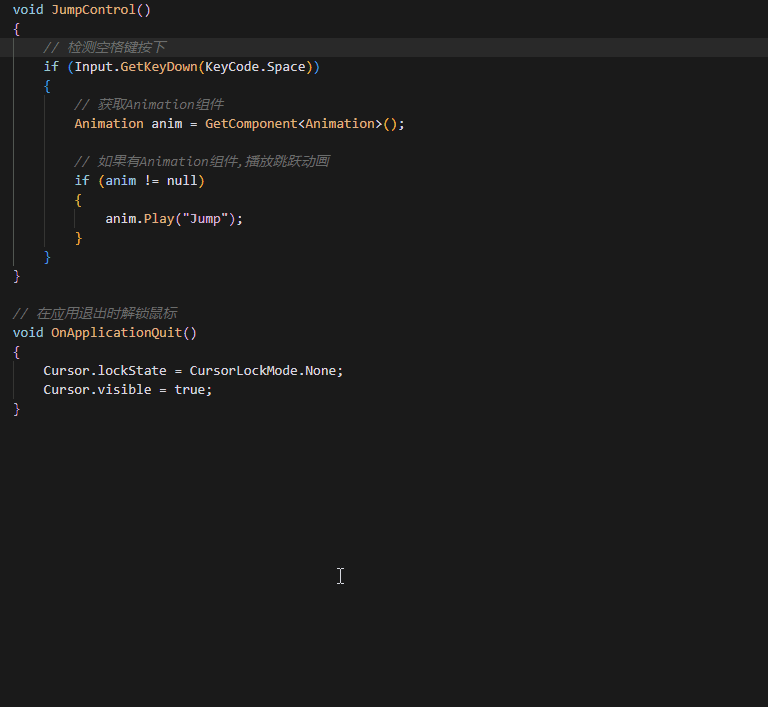Click the closing brace of OnApplicationQuit
This screenshot has width=768, height=707.
click(17, 409)
